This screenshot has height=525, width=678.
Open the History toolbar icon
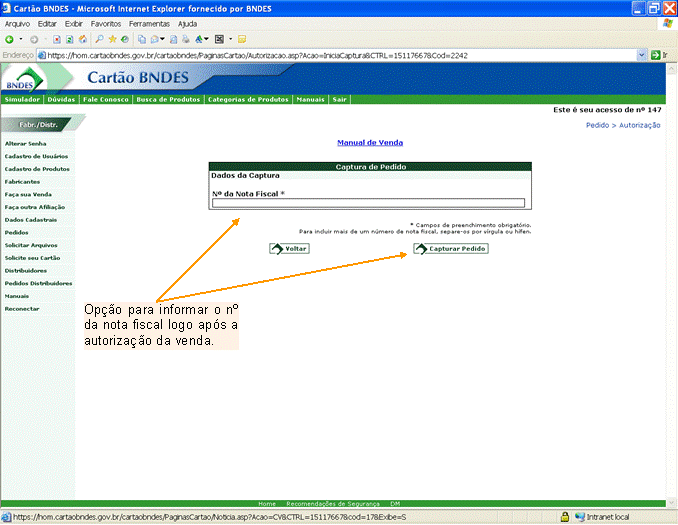pyautogui.click(x=125, y=39)
